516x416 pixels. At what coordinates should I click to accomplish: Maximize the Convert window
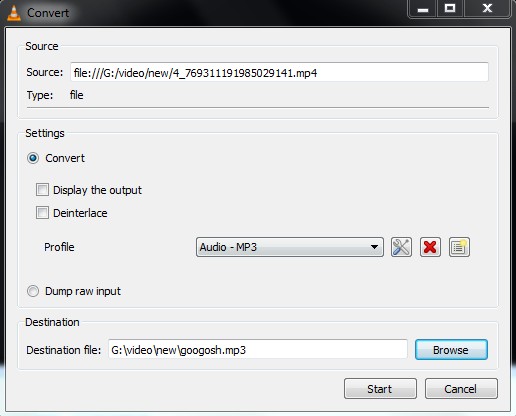coord(450,9)
